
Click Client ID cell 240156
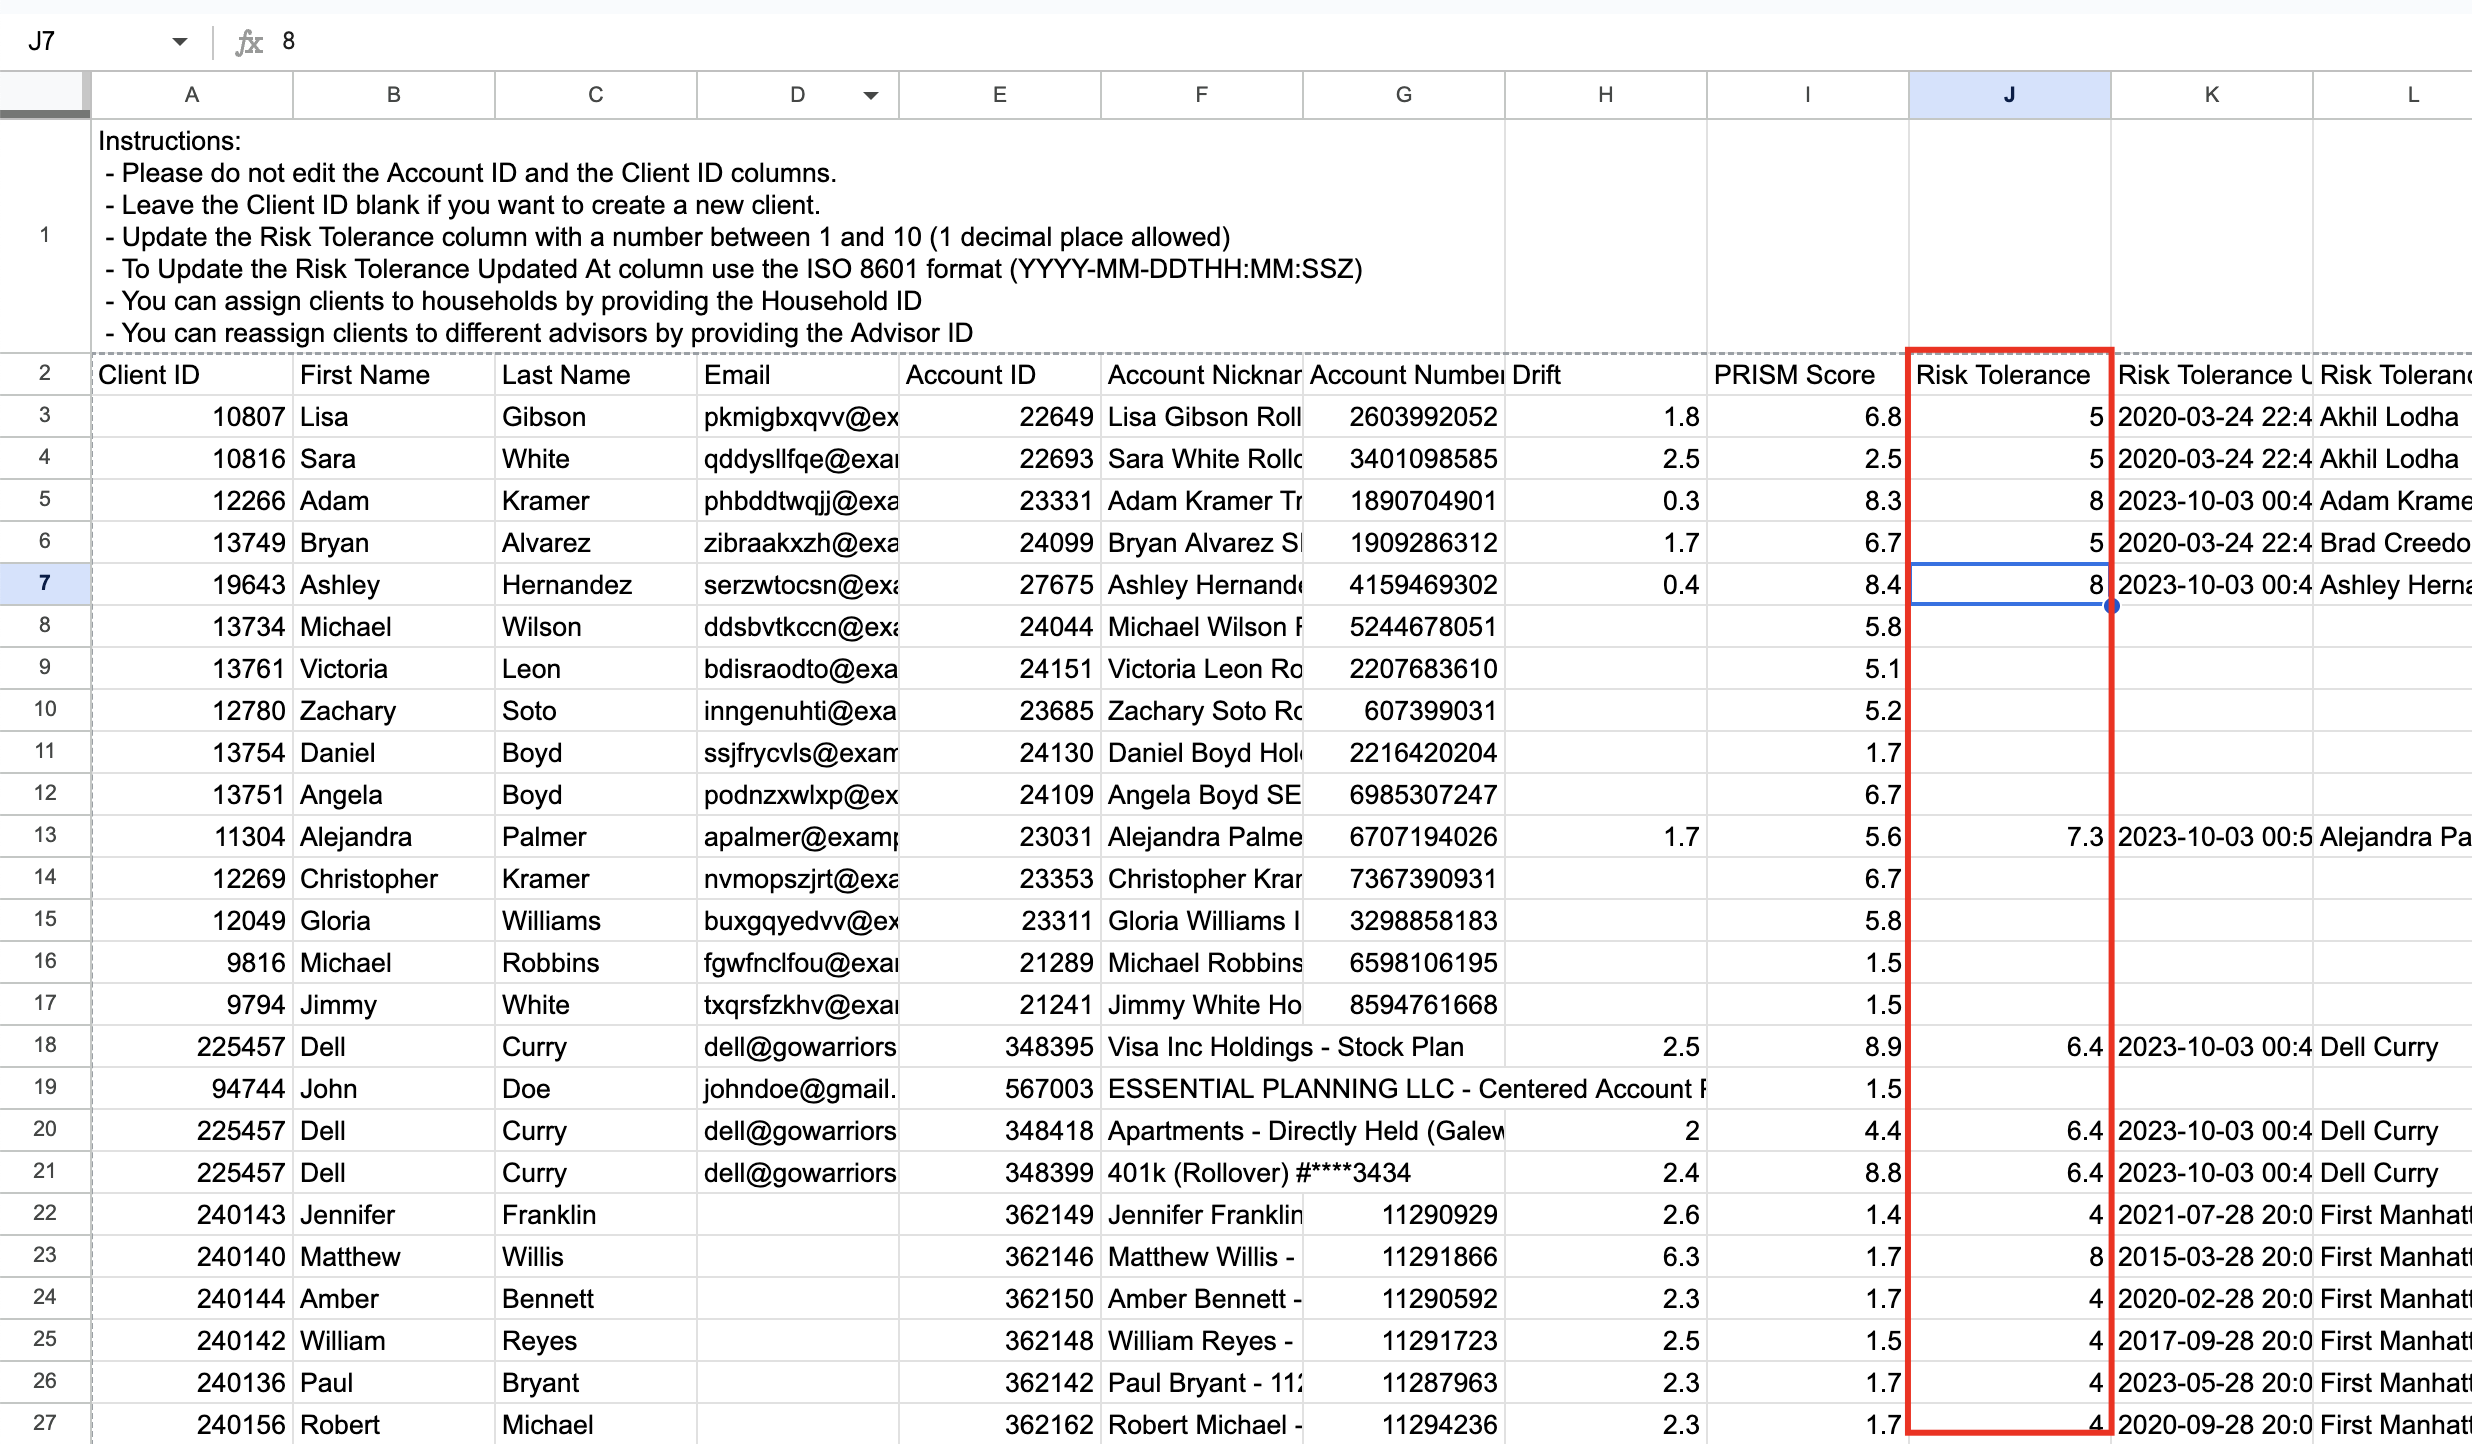pyautogui.click(x=192, y=1425)
